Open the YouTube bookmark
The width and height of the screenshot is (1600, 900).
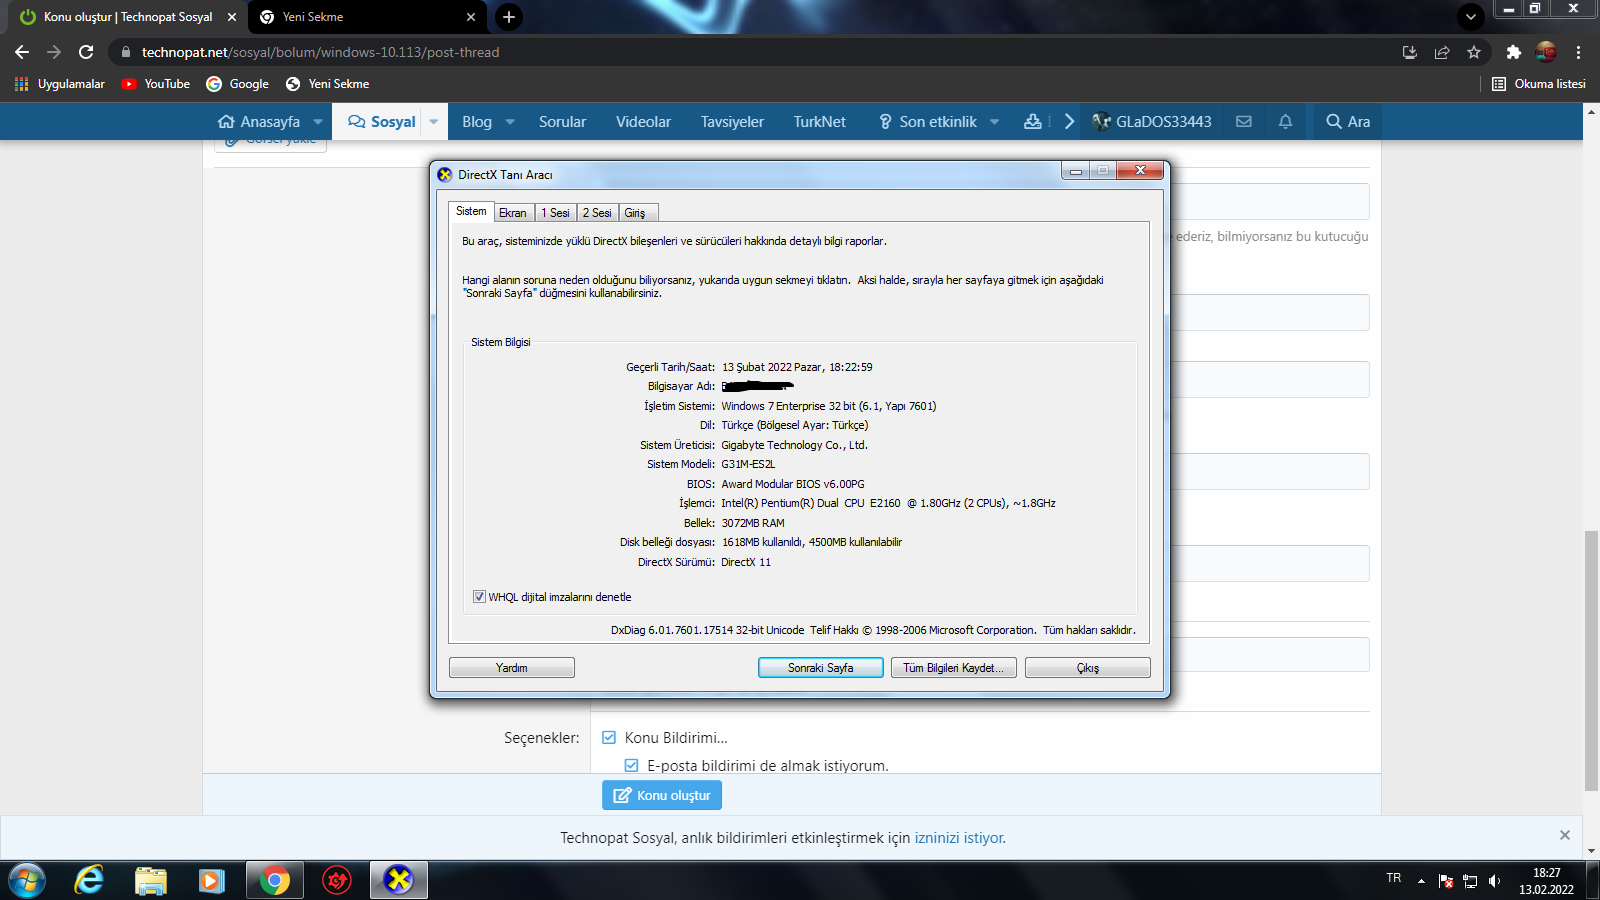156,84
